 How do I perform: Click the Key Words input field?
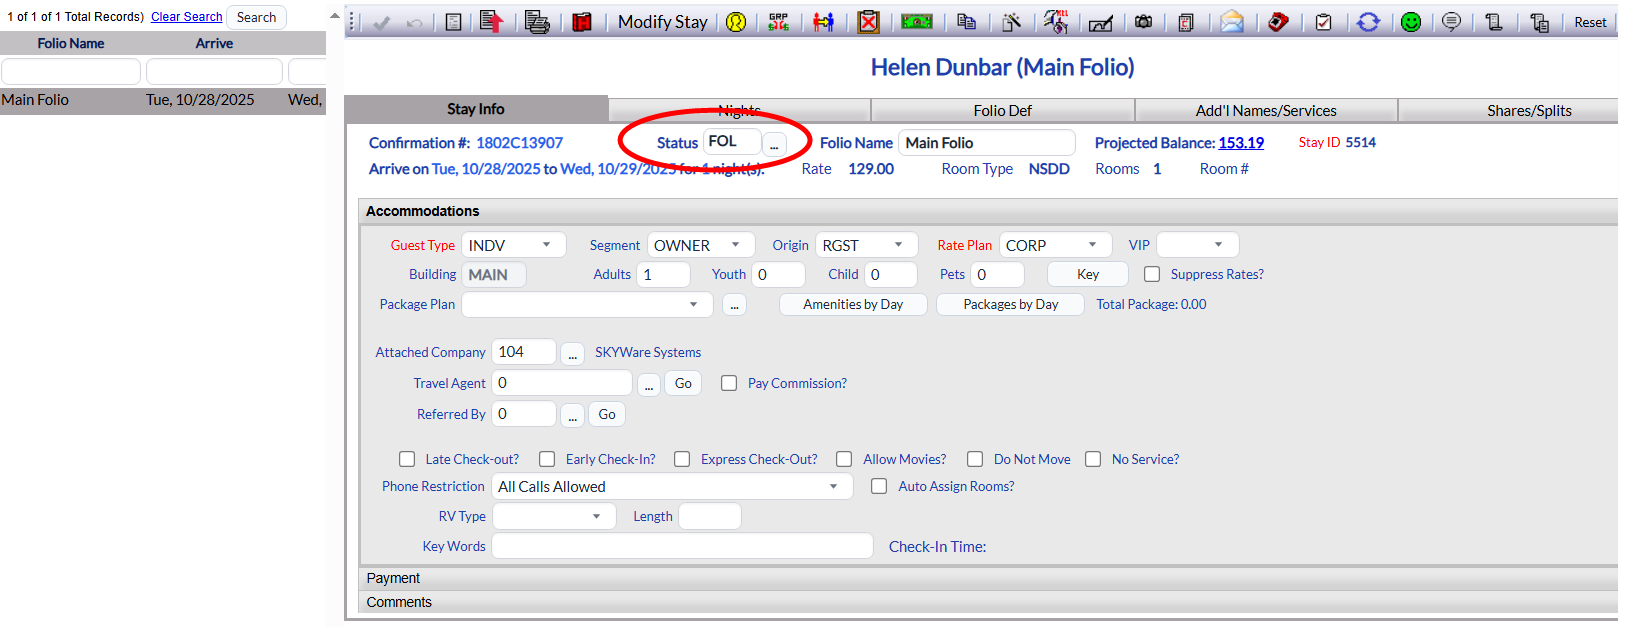[x=682, y=546]
